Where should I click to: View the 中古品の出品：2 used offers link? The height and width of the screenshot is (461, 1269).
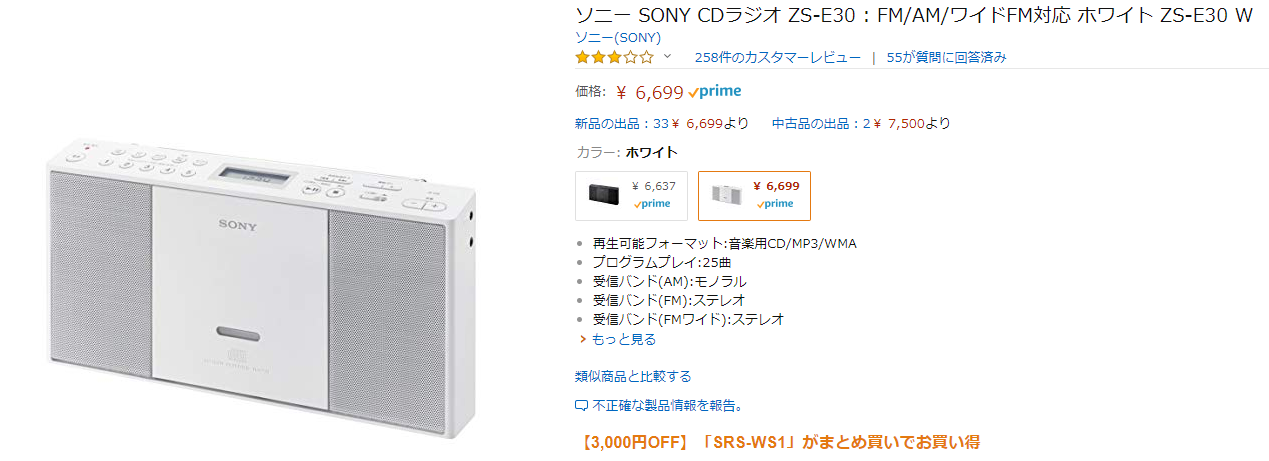click(x=820, y=124)
